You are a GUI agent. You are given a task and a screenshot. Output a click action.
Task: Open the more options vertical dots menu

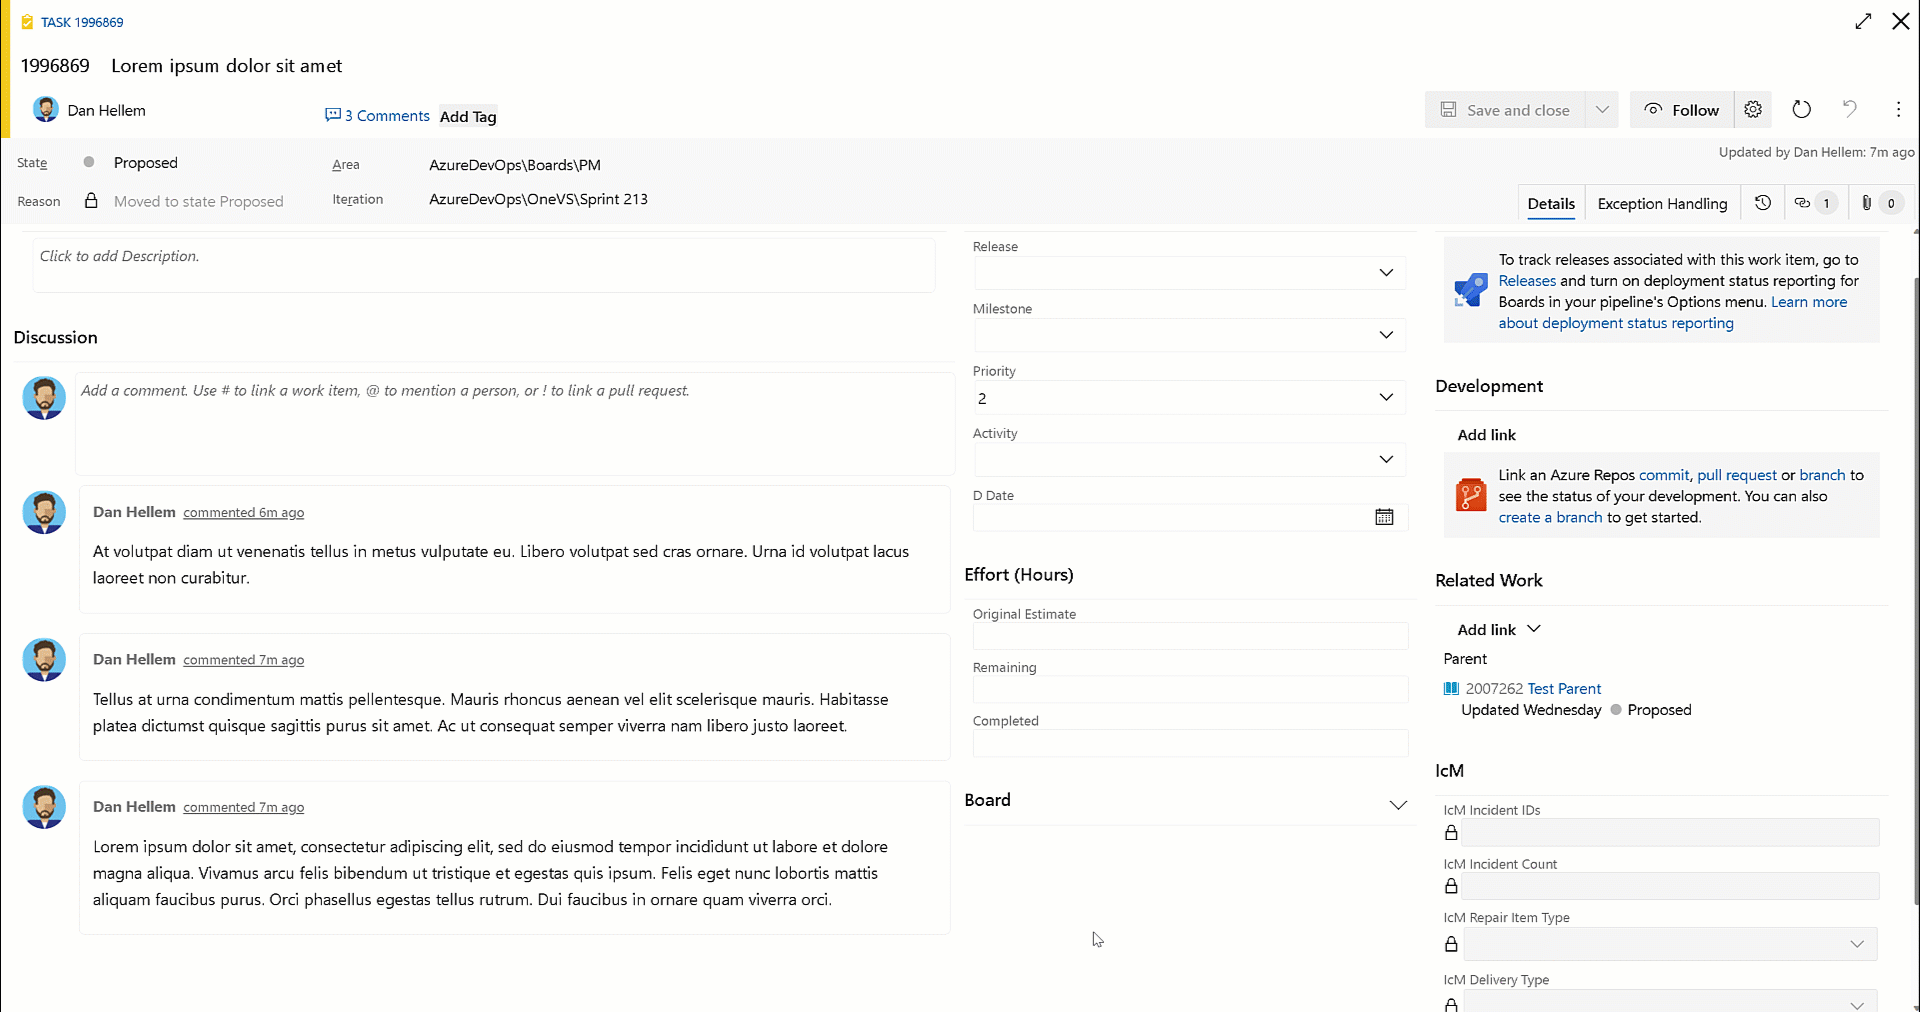pos(1898,110)
